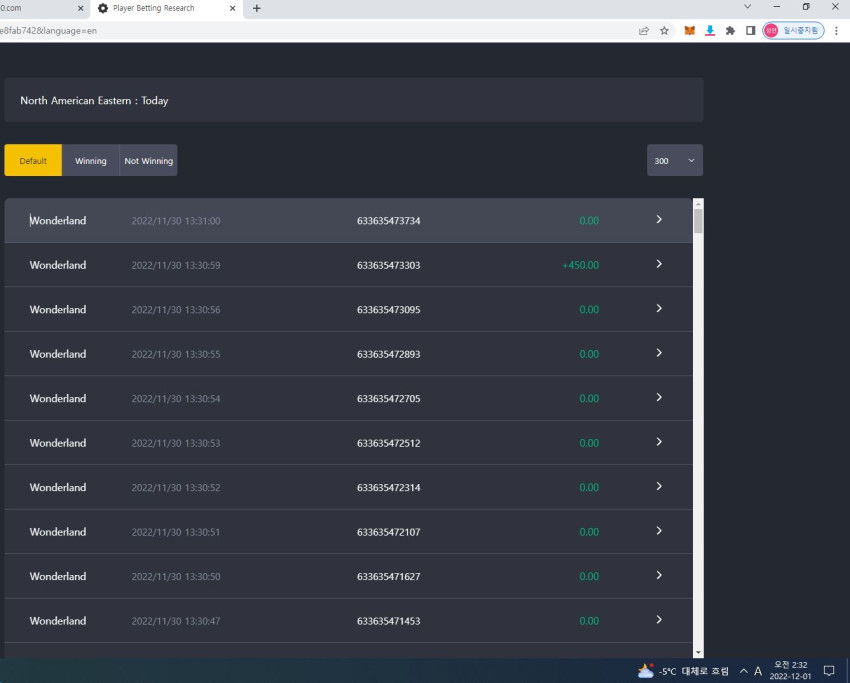This screenshot has height=683, width=850.
Task: Click Wonderland in the 13:30:55 row
Action: (x=57, y=354)
